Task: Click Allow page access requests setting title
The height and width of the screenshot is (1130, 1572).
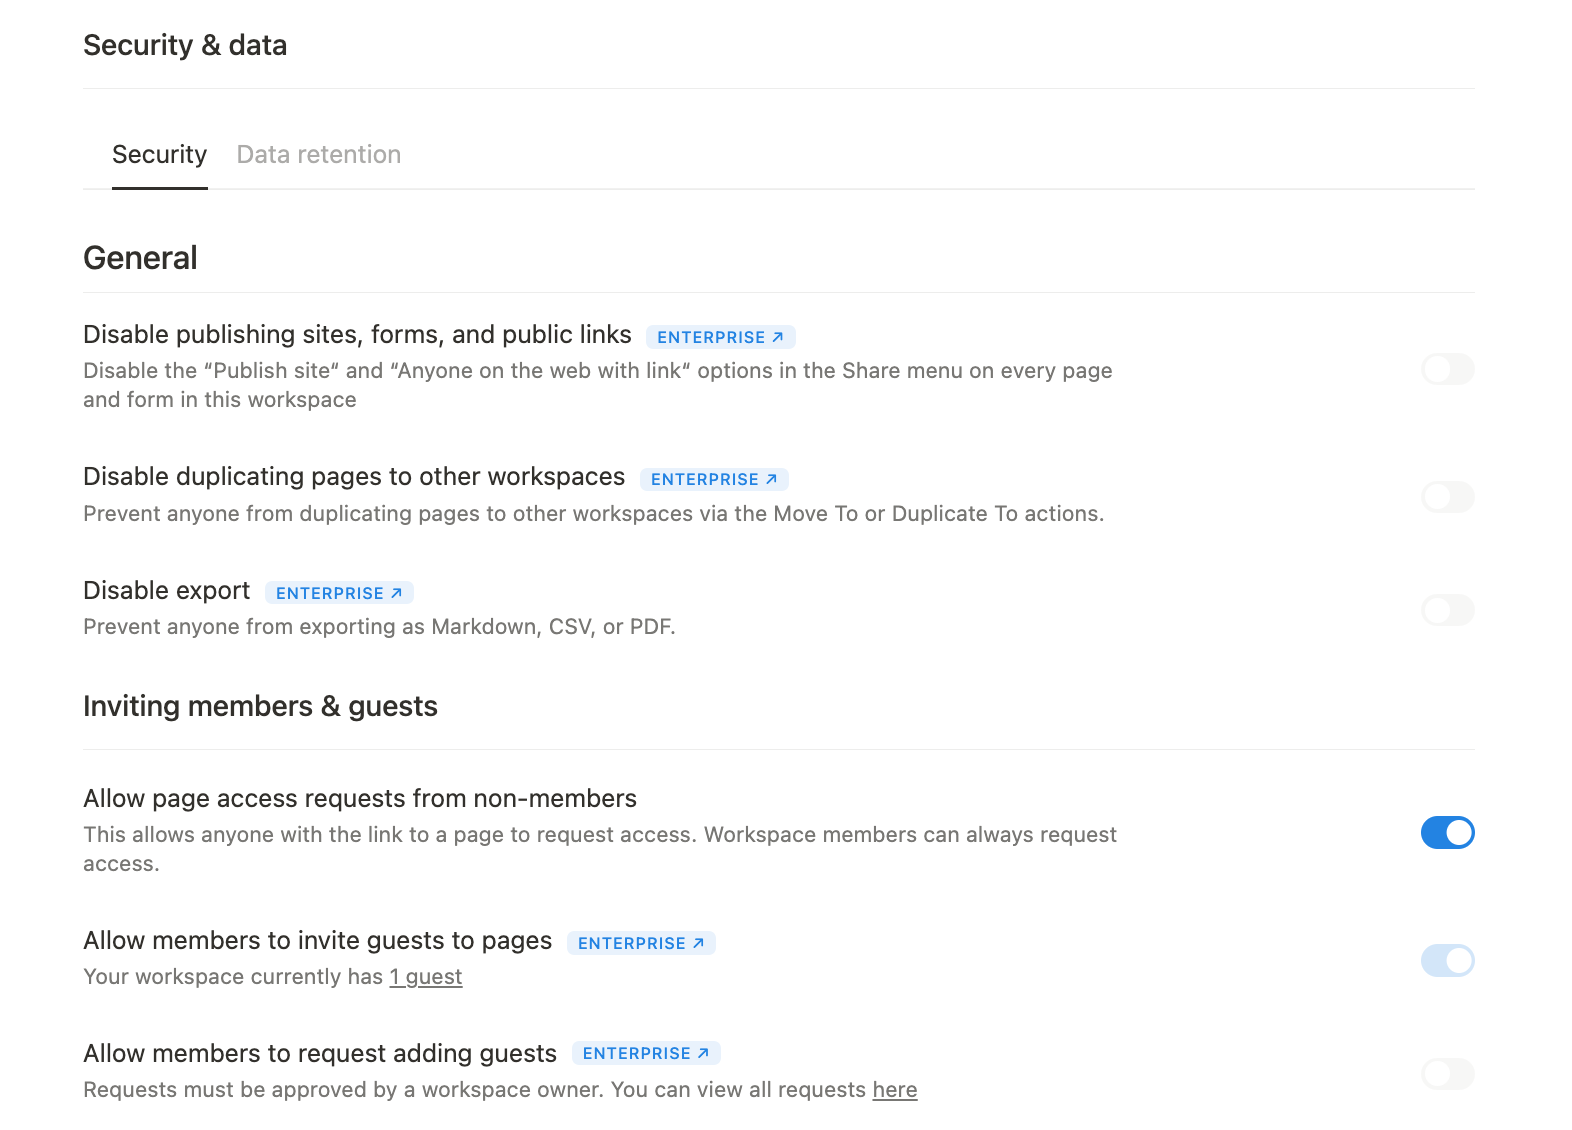Action: pyautogui.click(x=359, y=798)
